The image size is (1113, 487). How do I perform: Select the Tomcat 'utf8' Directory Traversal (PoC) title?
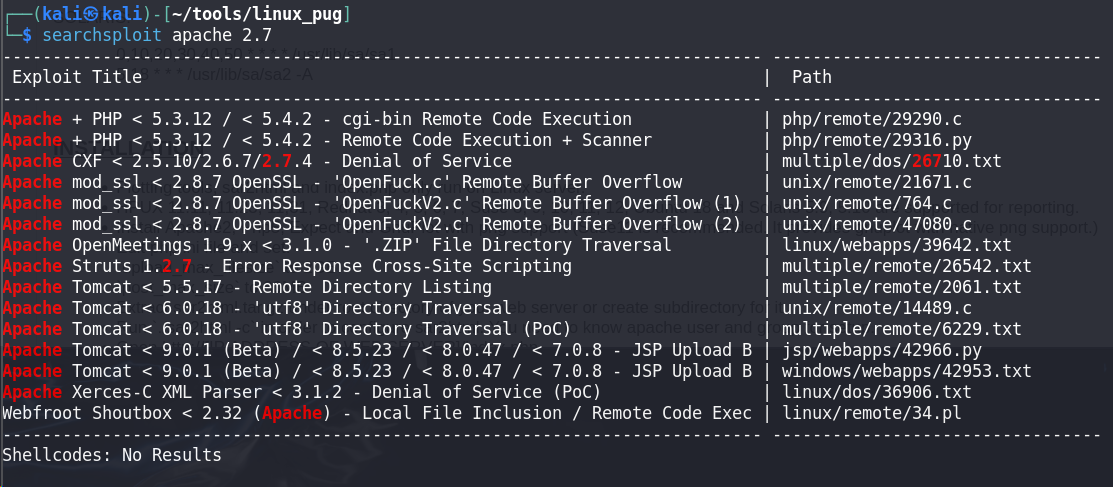point(287,329)
